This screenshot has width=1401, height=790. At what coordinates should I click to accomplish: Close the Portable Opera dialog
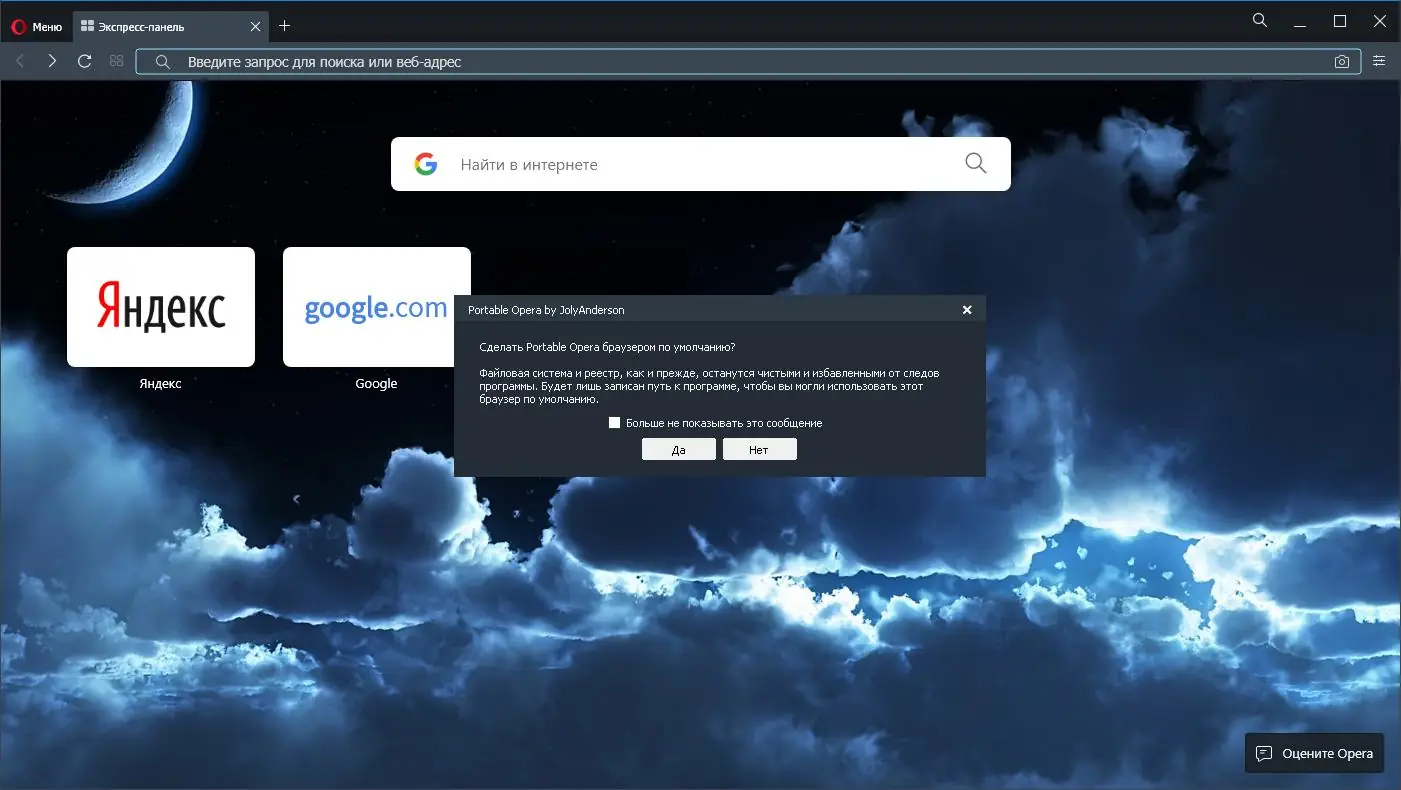click(x=967, y=310)
